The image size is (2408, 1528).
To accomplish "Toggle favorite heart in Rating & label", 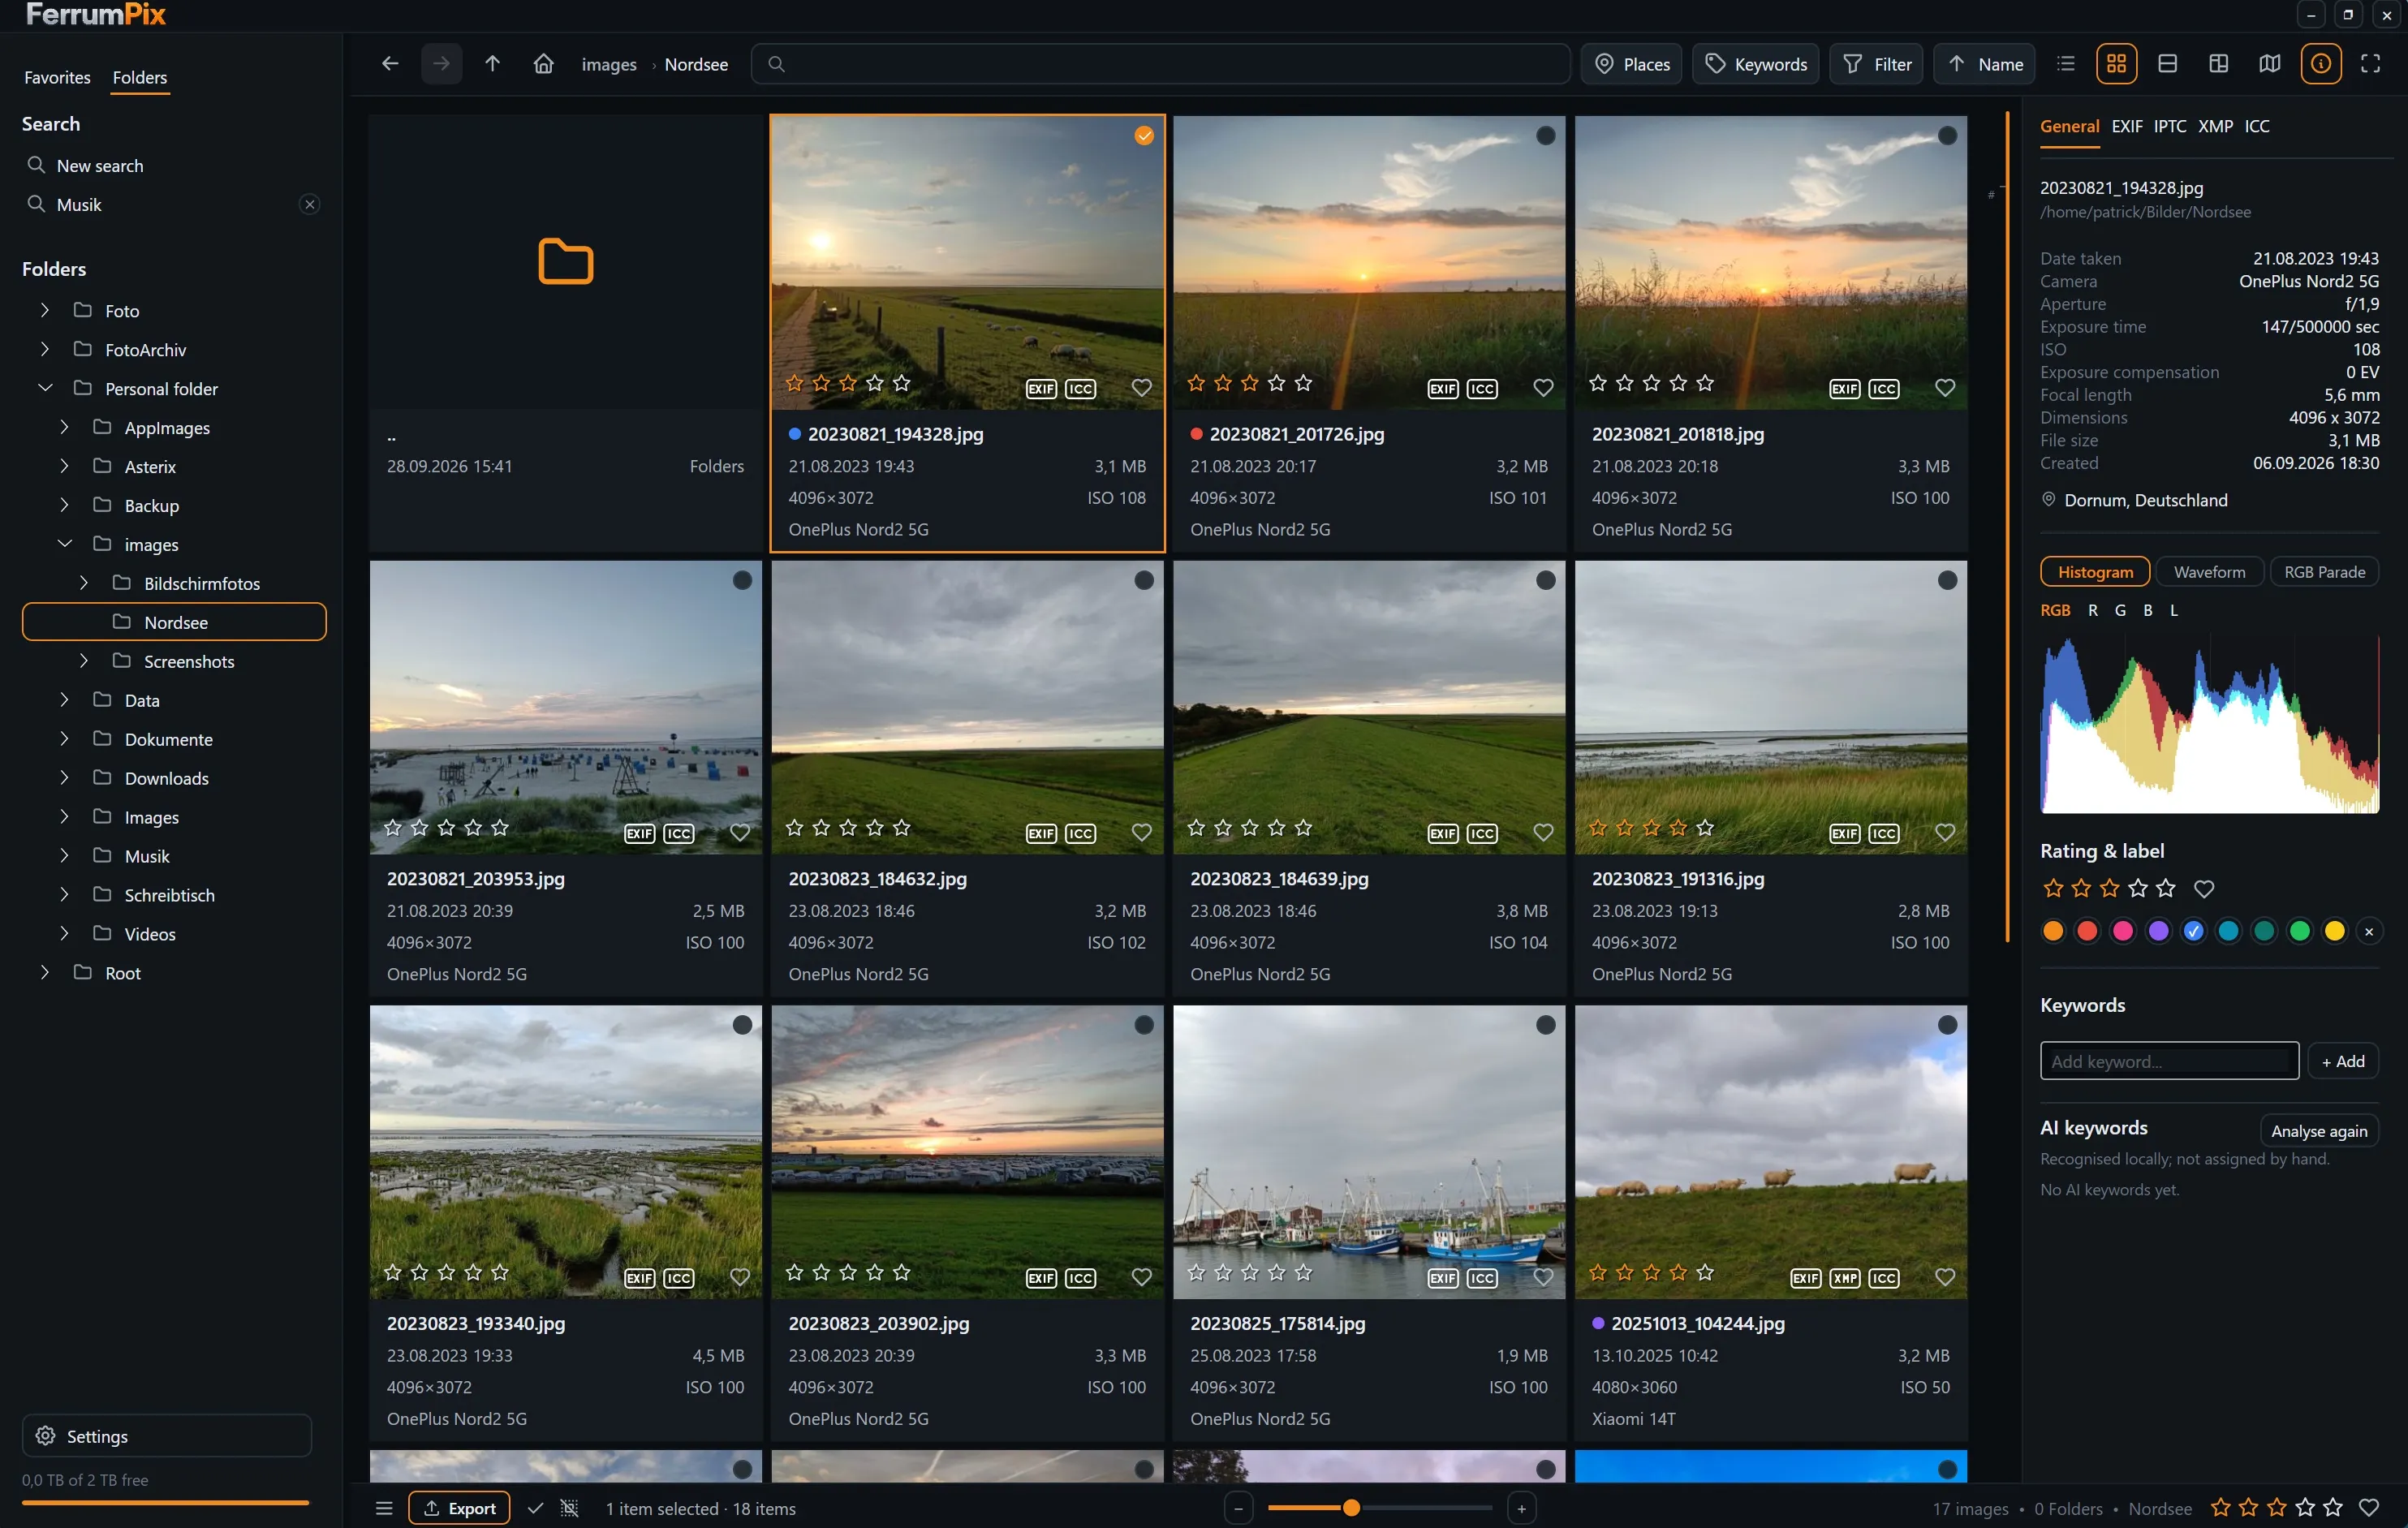I will (x=2204, y=888).
